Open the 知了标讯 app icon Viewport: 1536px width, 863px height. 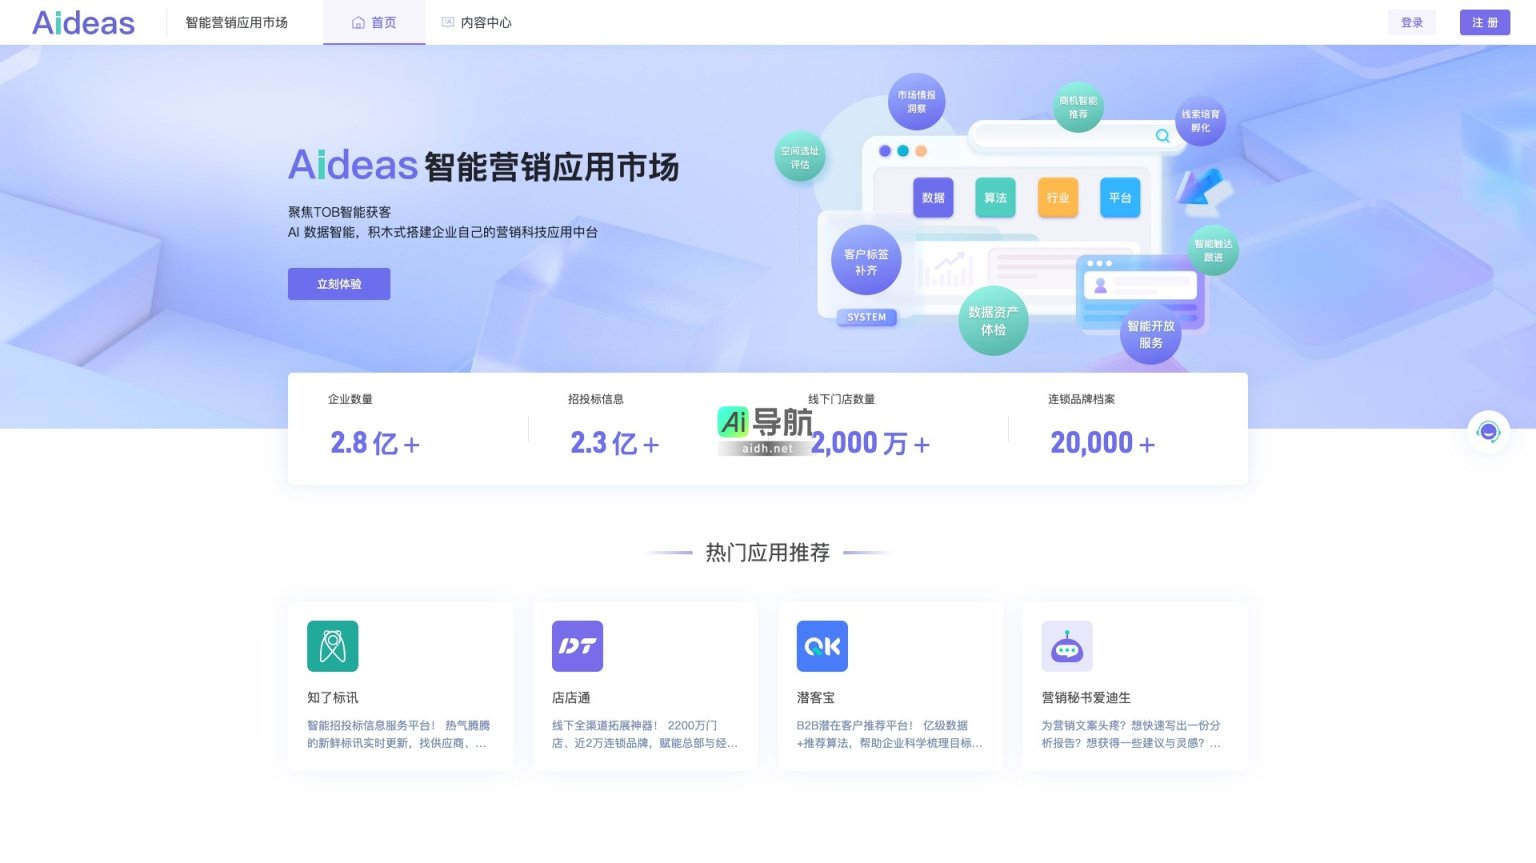pos(332,646)
